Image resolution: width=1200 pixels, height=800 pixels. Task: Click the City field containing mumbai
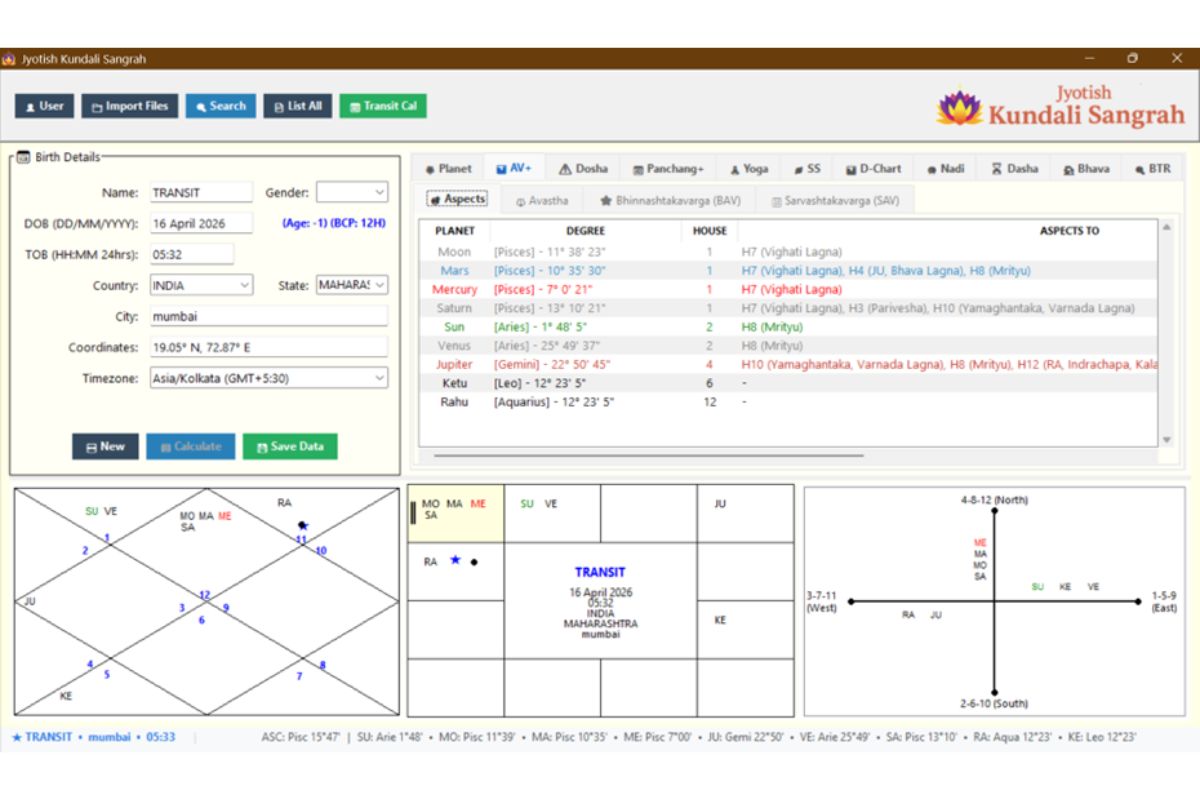click(x=268, y=316)
